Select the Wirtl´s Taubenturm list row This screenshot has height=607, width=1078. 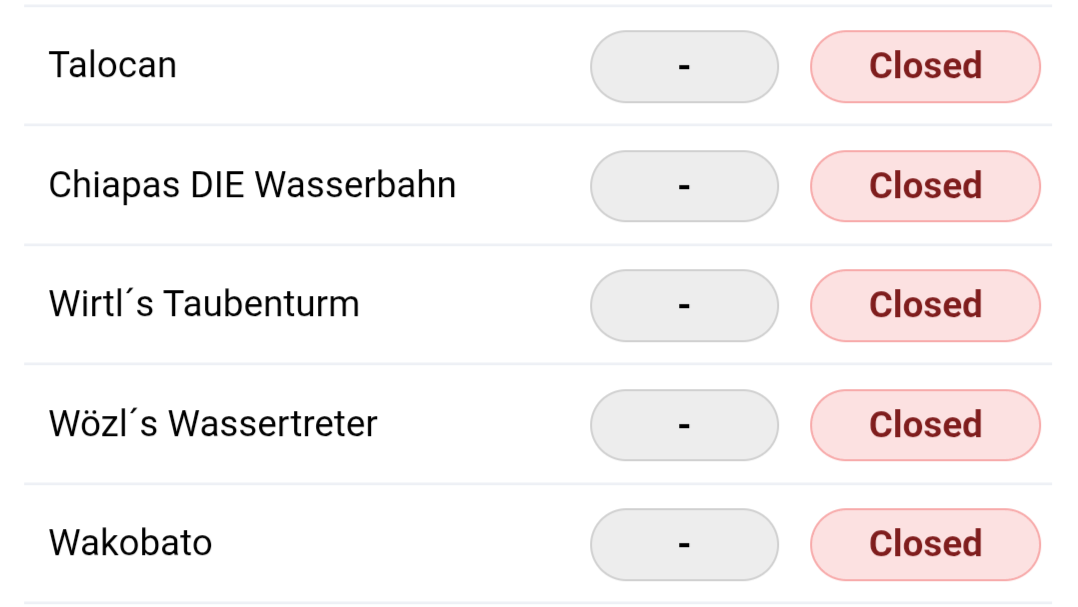pos(538,305)
